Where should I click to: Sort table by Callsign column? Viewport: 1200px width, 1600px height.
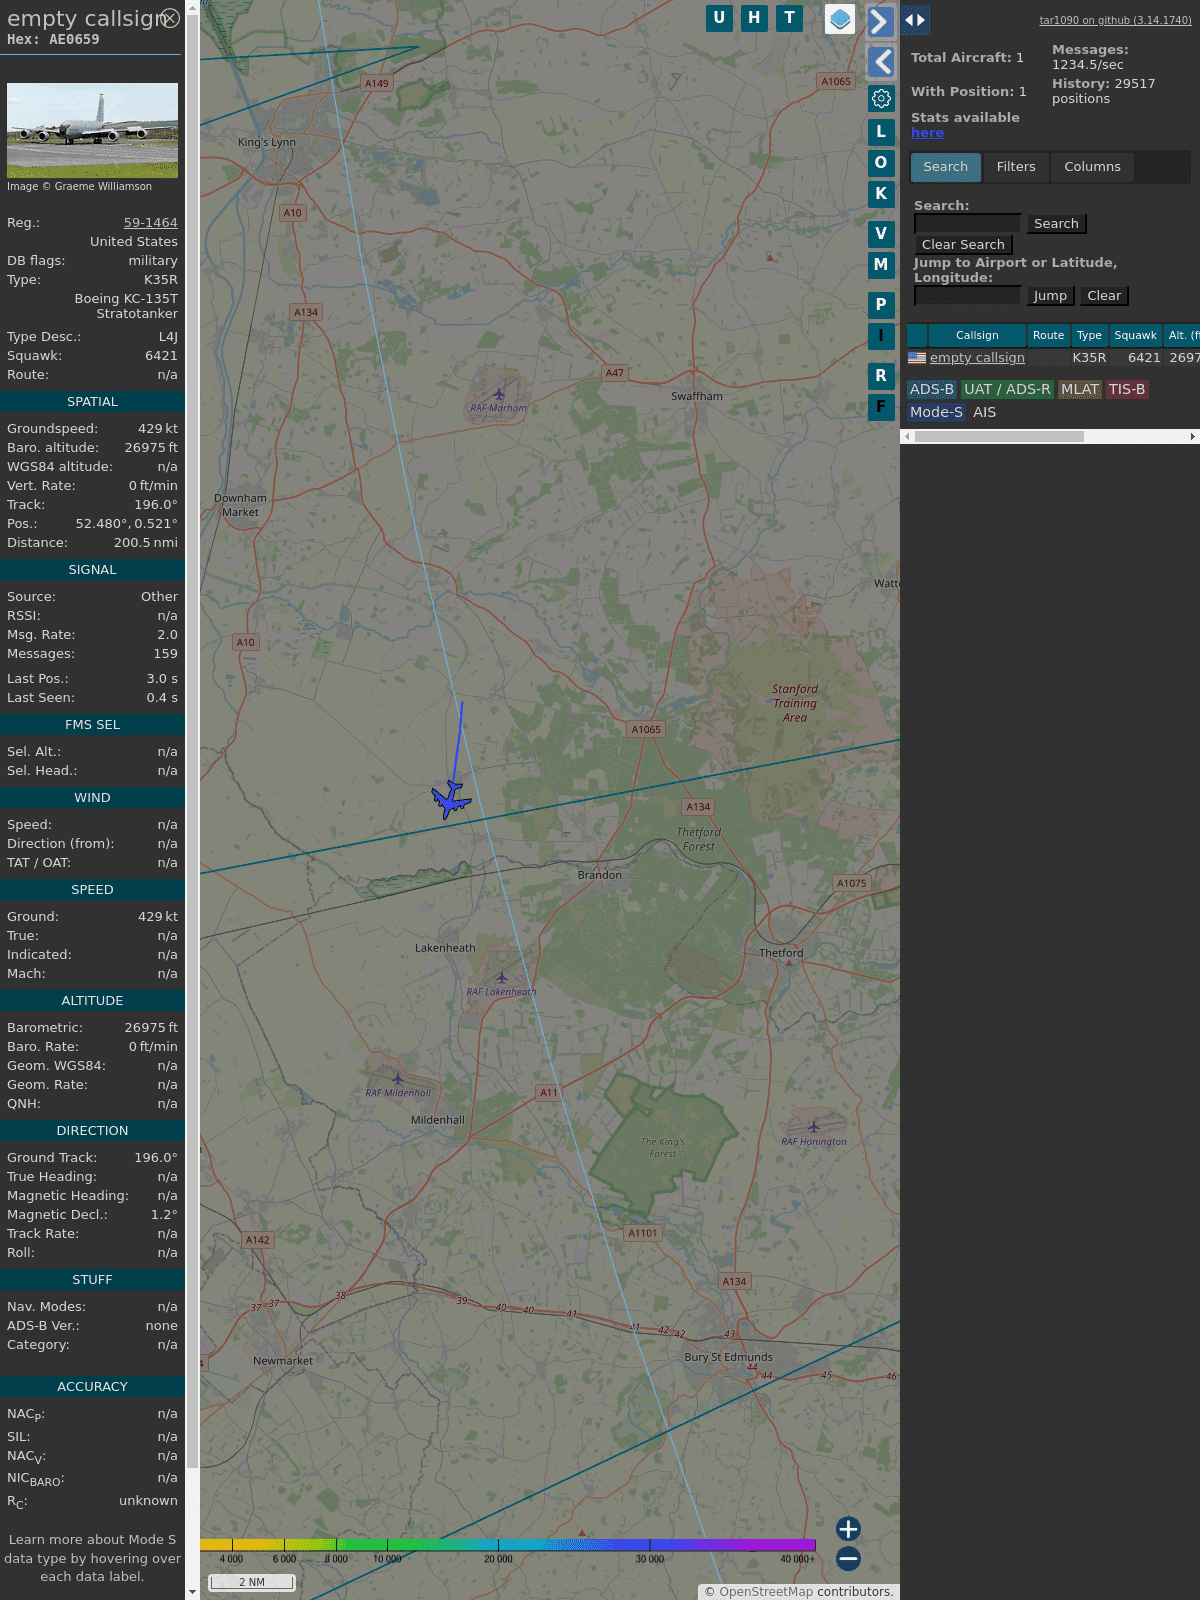pos(977,336)
